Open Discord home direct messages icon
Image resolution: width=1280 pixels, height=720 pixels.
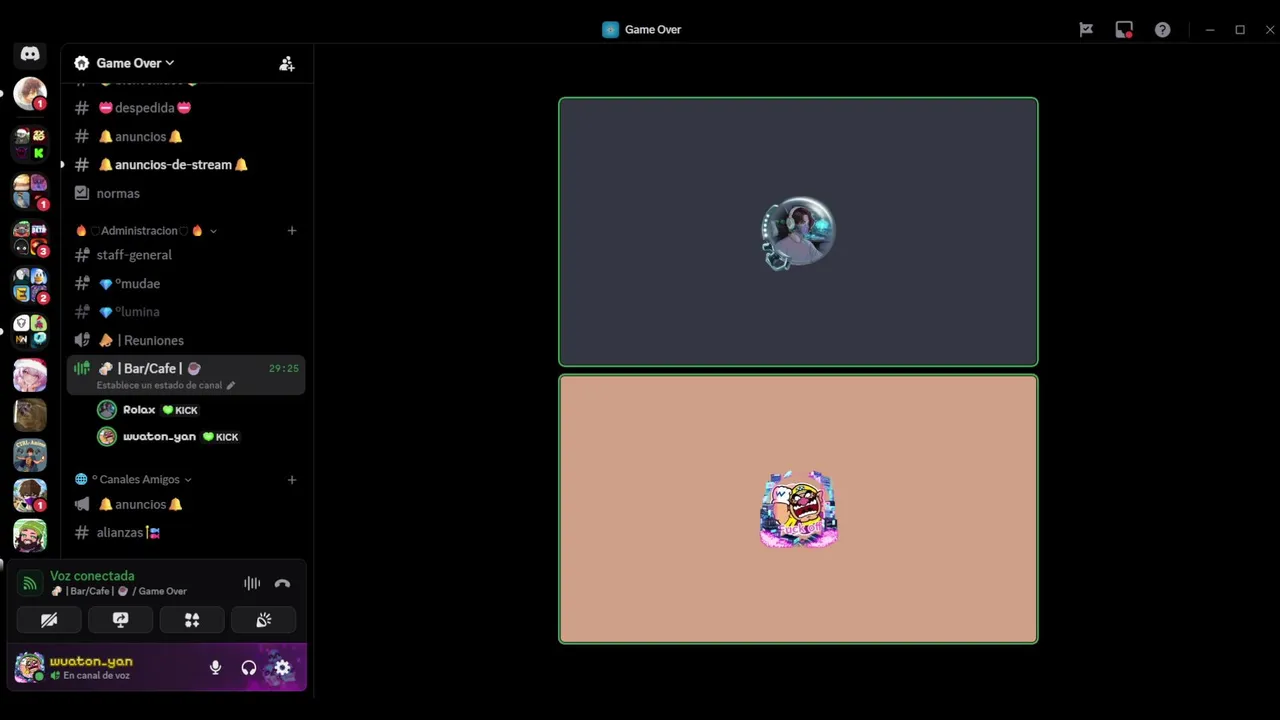(x=30, y=54)
